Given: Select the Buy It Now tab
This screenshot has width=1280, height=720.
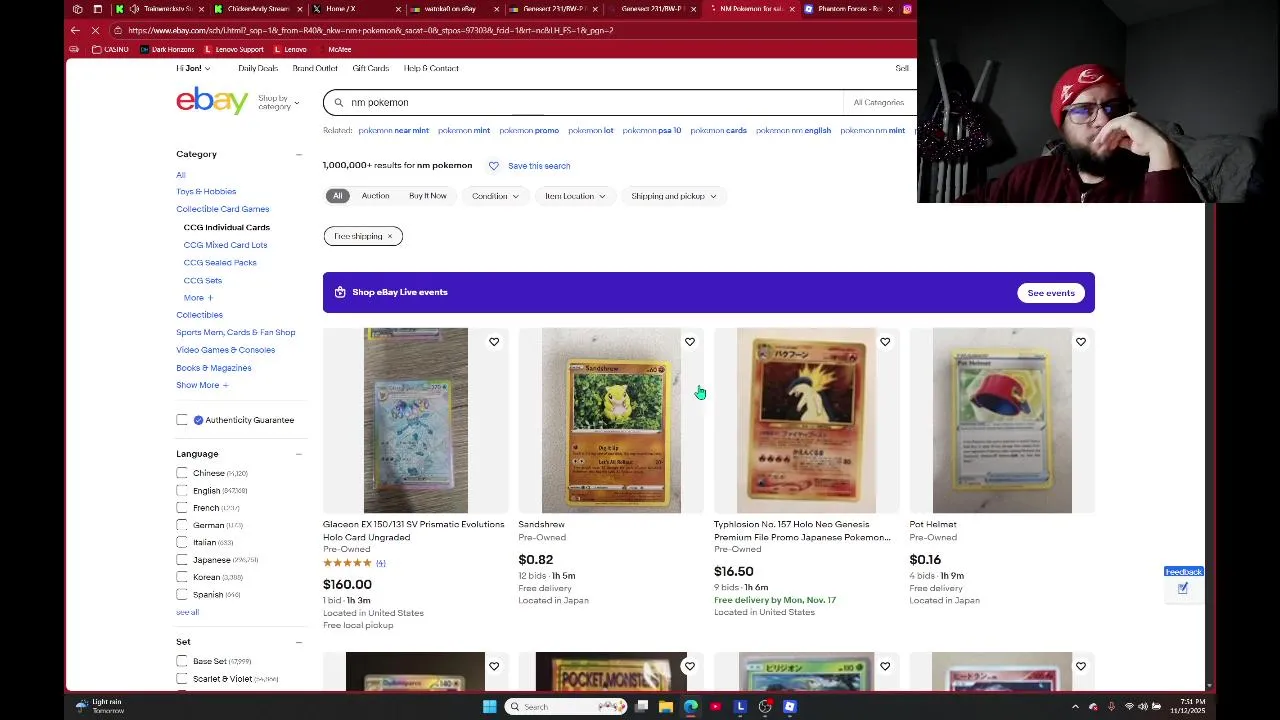Looking at the screenshot, I should click(x=427, y=196).
